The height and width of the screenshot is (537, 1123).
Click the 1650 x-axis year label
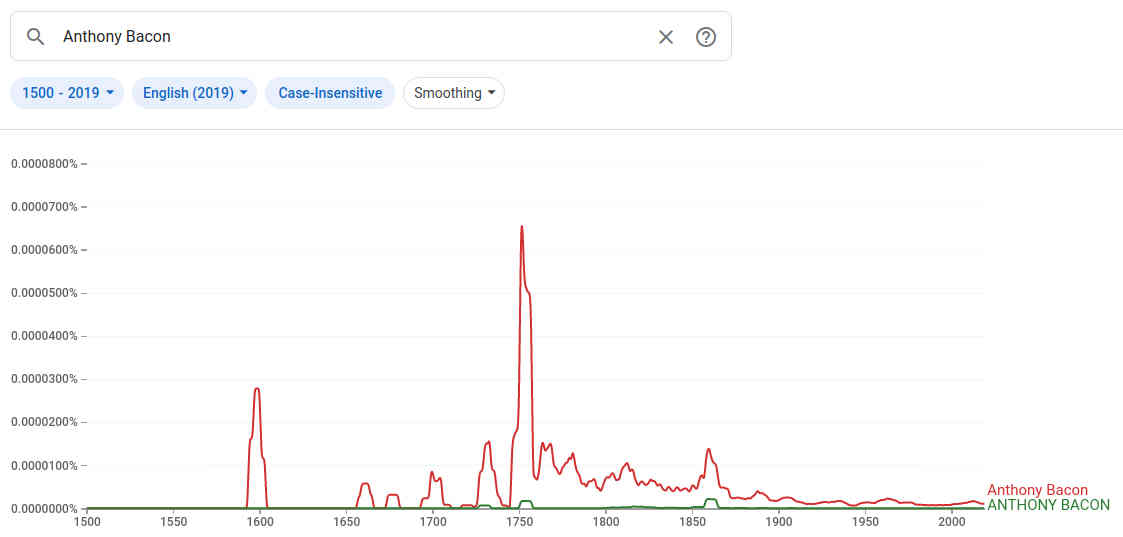[x=346, y=521]
